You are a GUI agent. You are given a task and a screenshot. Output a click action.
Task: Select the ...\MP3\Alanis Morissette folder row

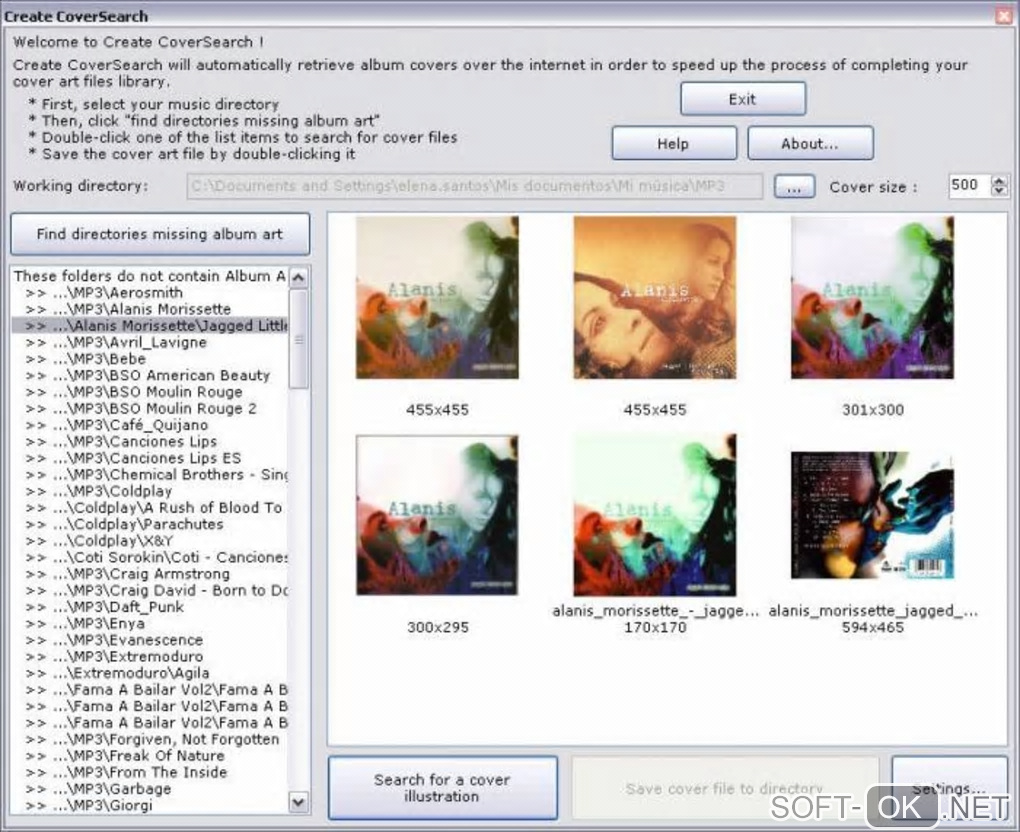pyautogui.click(x=150, y=309)
